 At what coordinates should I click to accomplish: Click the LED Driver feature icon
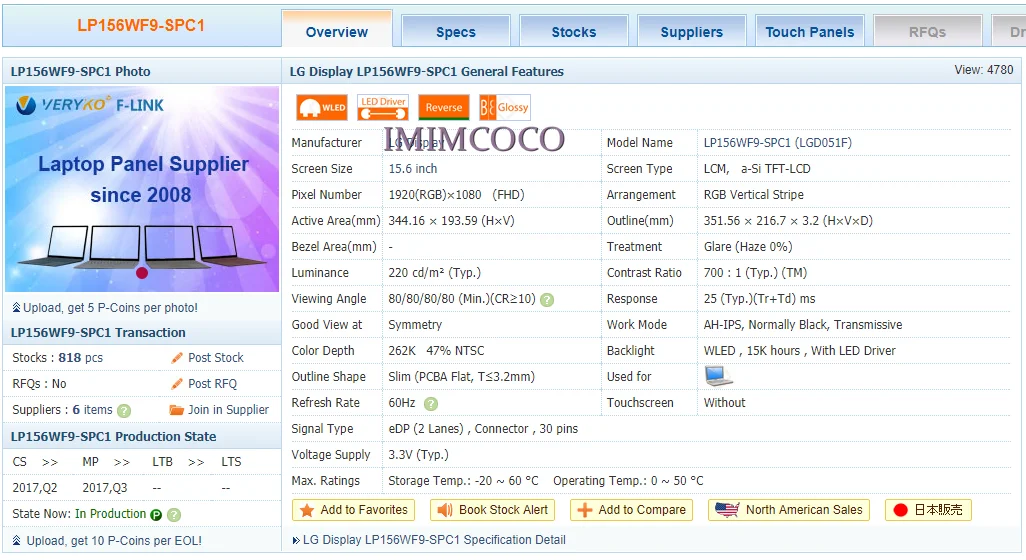[383, 107]
